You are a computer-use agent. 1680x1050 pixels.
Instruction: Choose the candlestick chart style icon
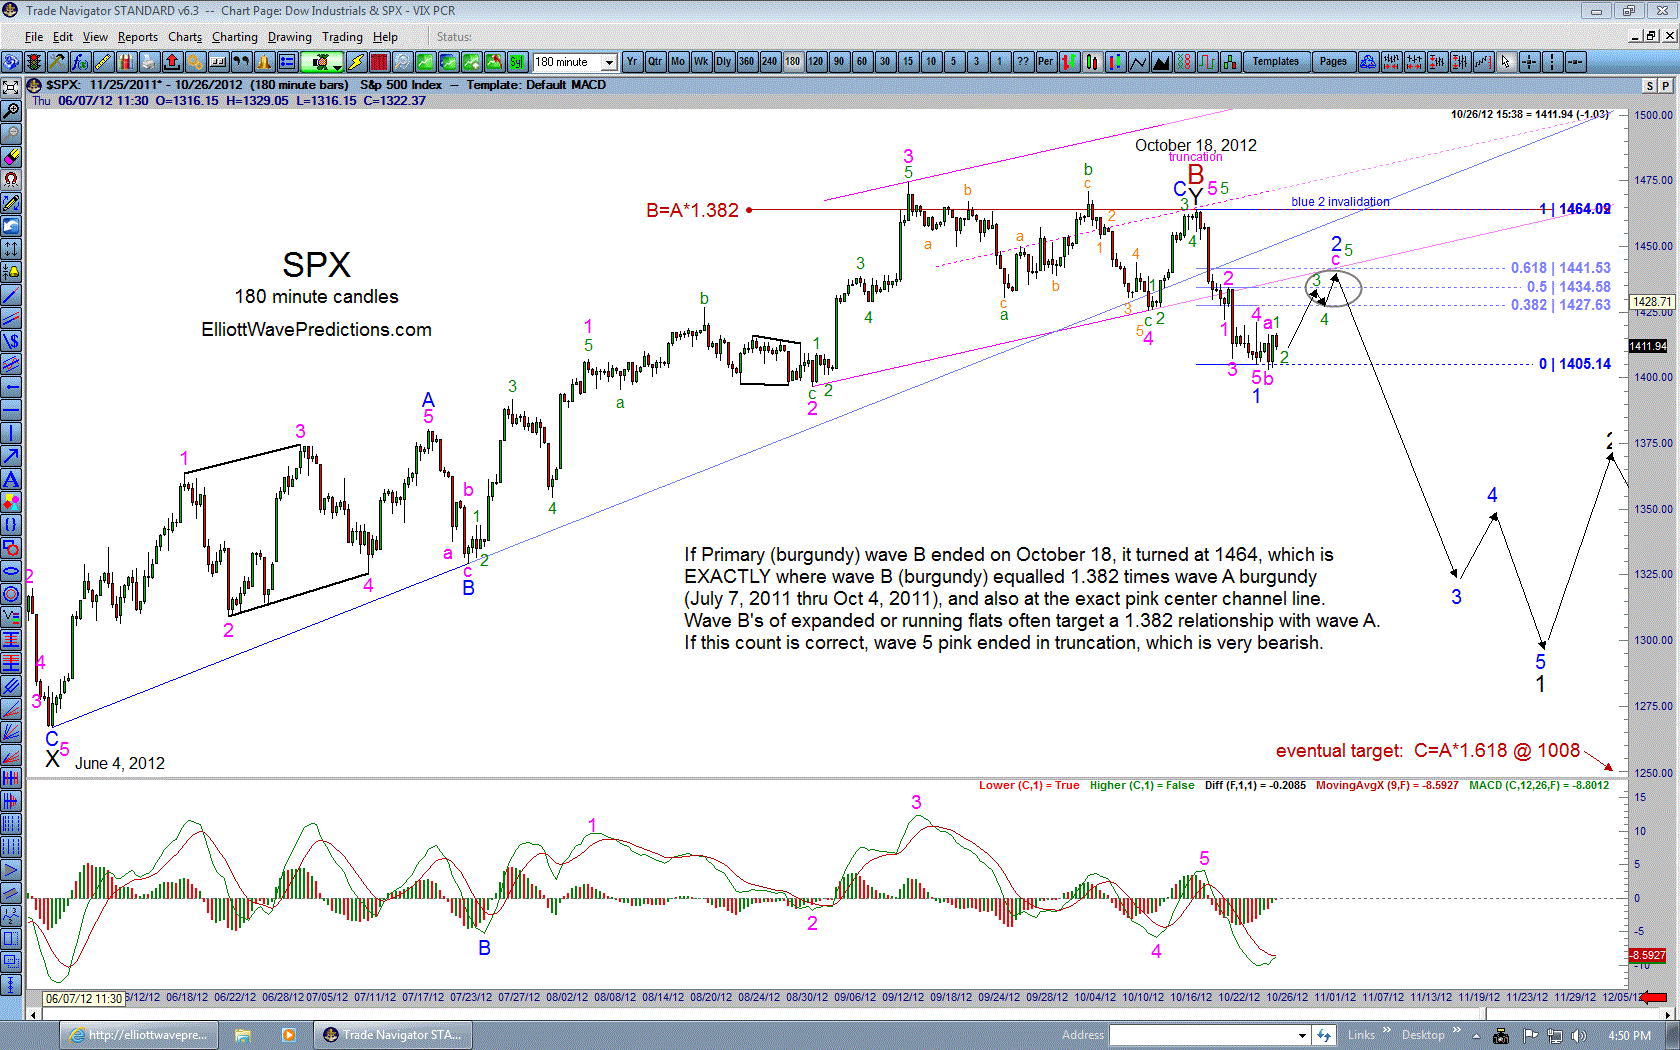[x=1092, y=62]
